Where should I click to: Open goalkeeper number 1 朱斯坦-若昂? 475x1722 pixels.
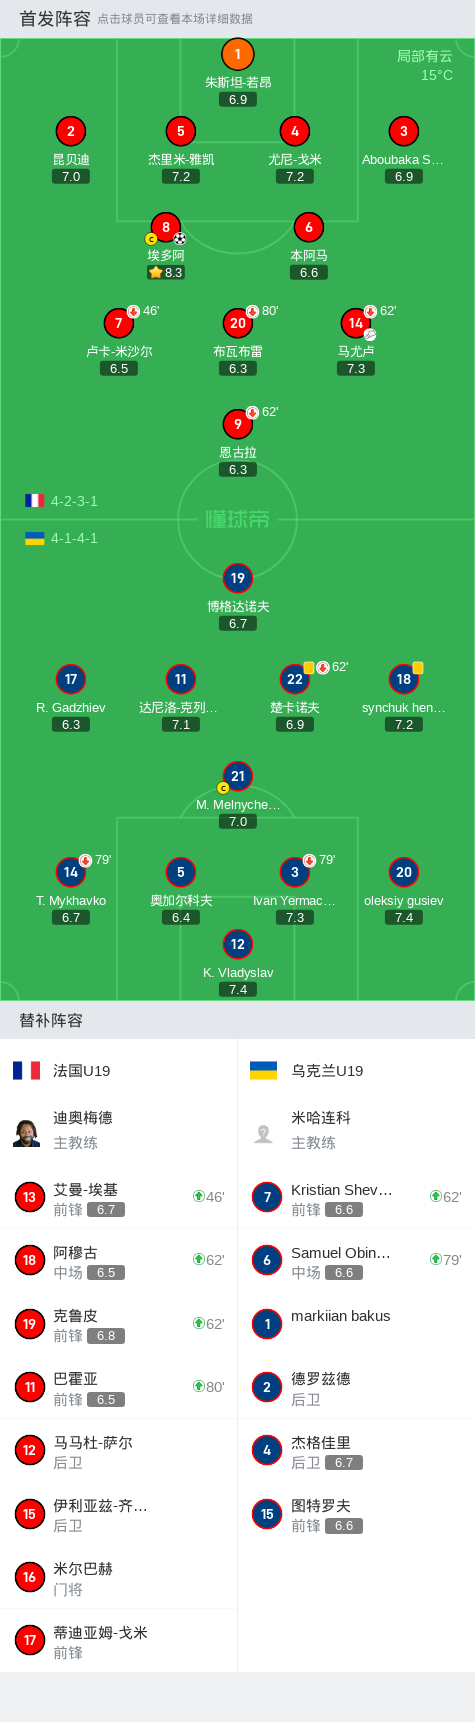point(237,54)
